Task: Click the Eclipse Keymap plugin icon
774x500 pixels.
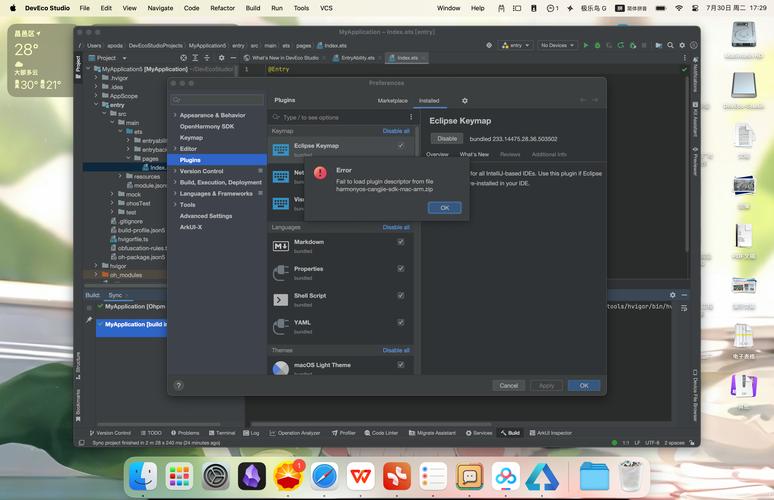Action: point(281,149)
